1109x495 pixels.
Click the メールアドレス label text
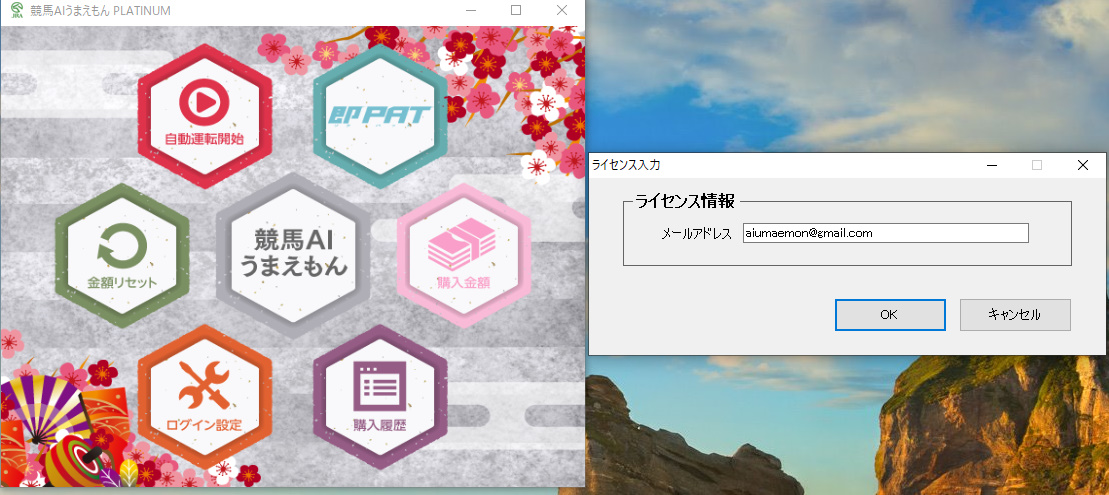696,233
